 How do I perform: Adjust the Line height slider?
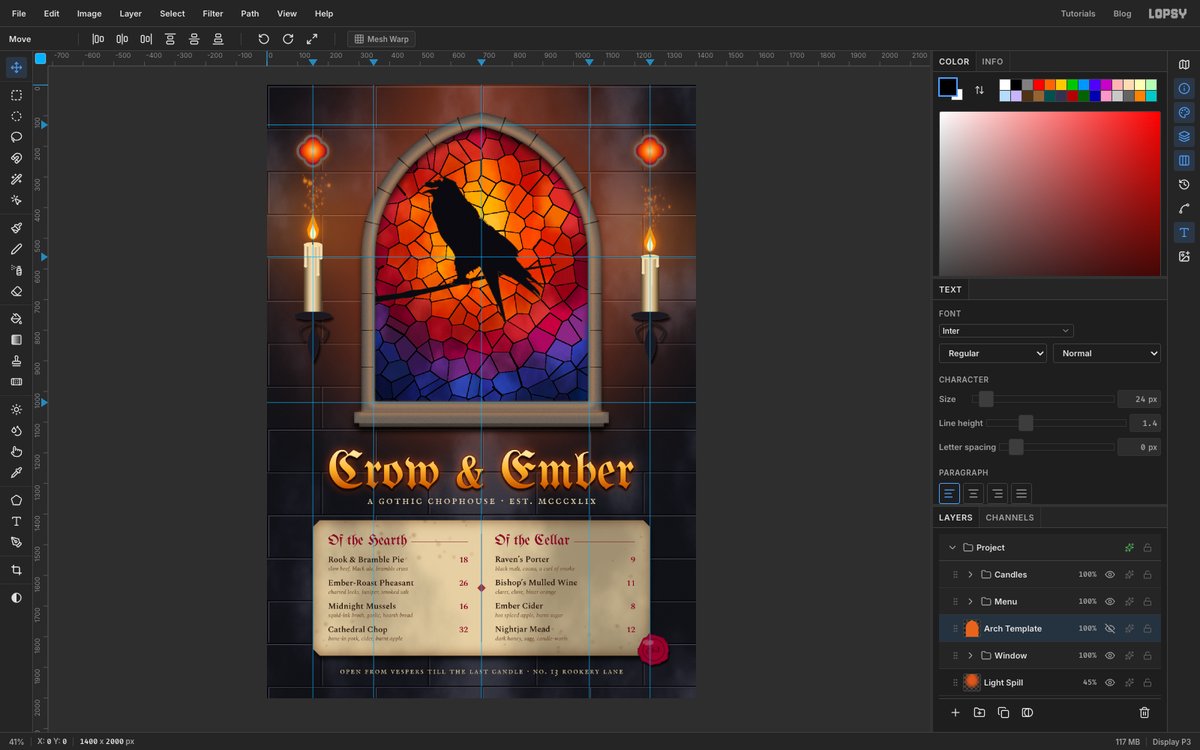[1057, 423]
